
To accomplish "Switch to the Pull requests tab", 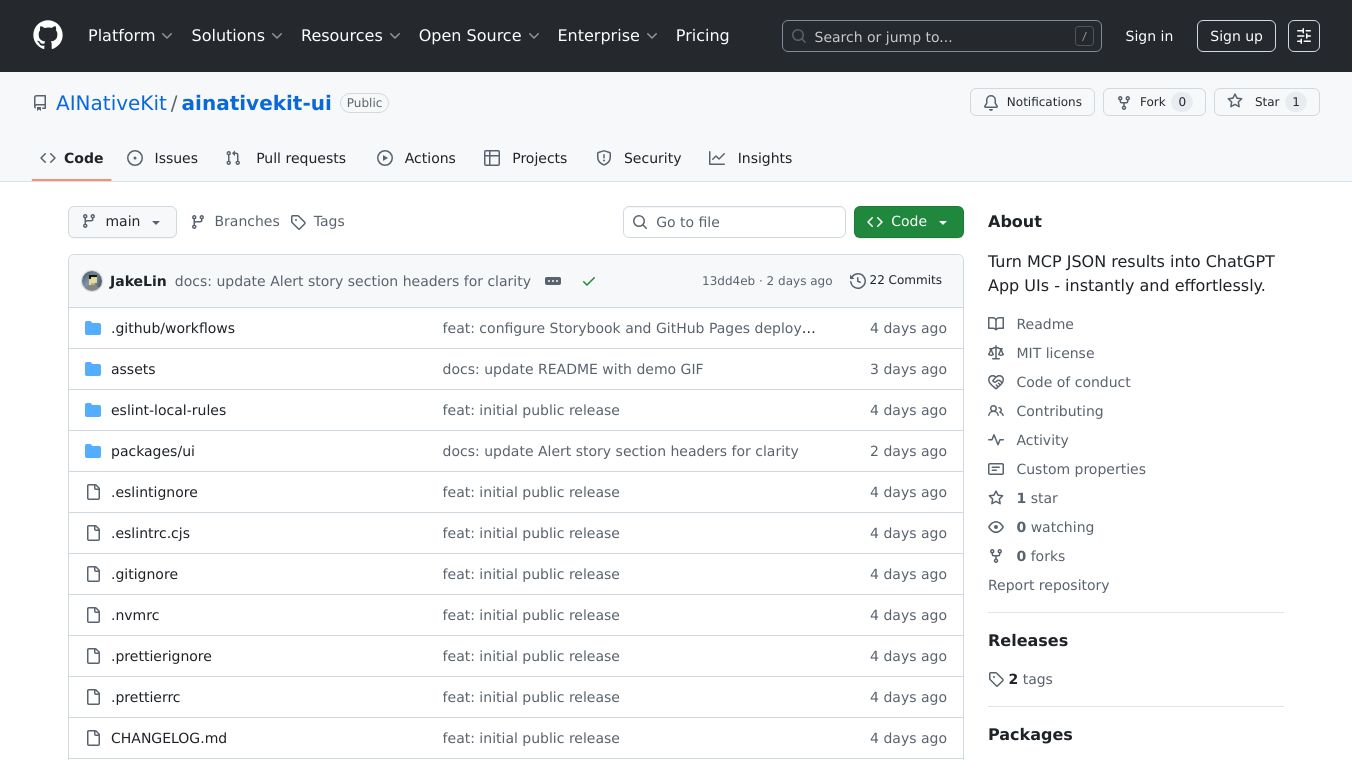I will tap(286, 158).
